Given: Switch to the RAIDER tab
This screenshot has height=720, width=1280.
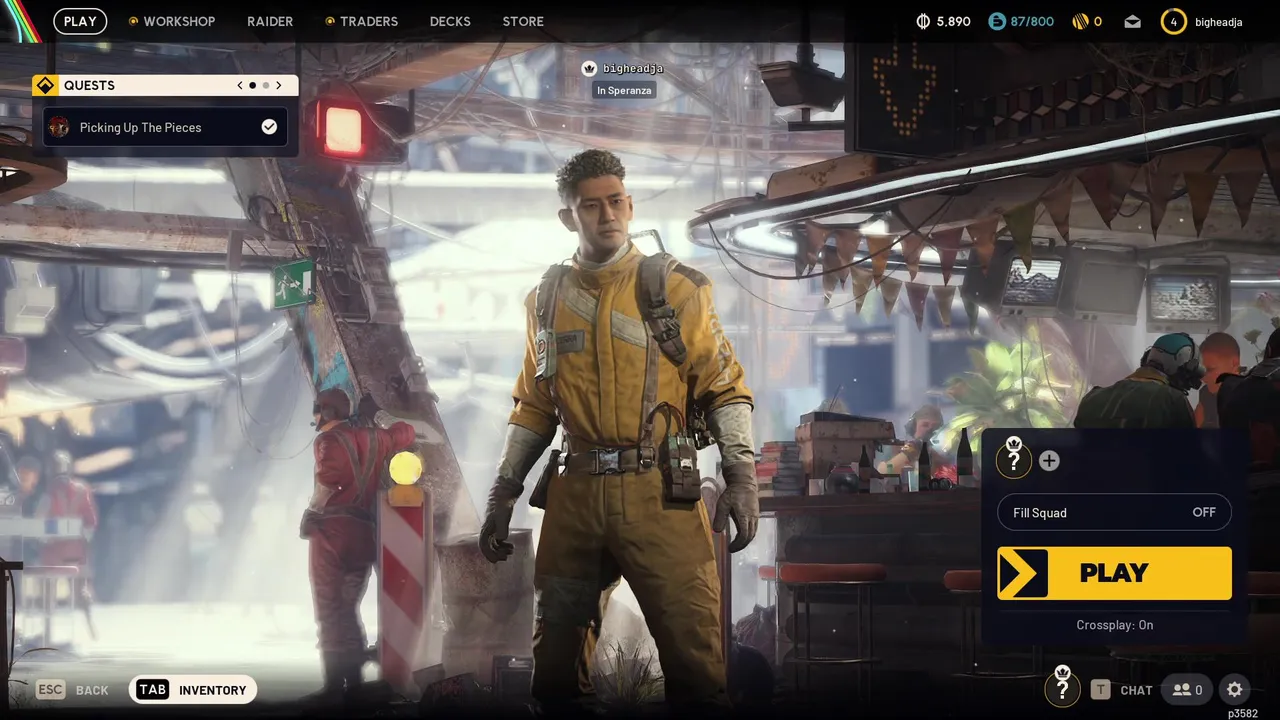Looking at the screenshot, I should point(270,21).
